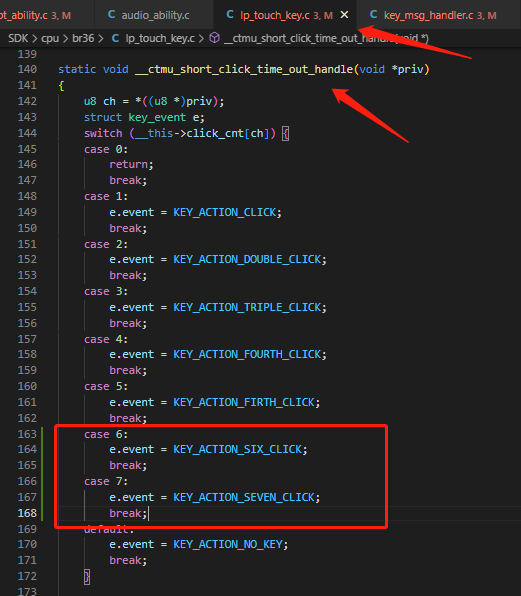
Task: Click 'case 0:' on line 145
Action: click(x=106, y=149)
